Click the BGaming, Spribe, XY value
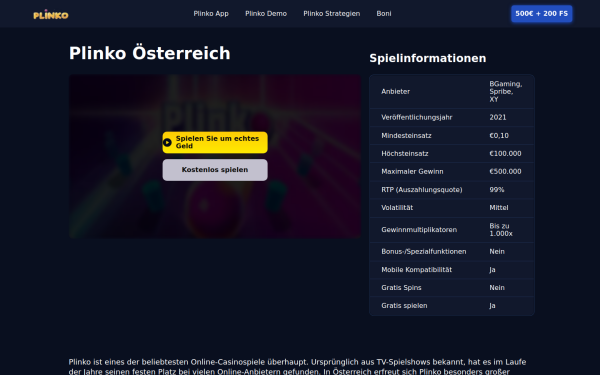The height and width of the screenshot is (375, 600). 505,91
